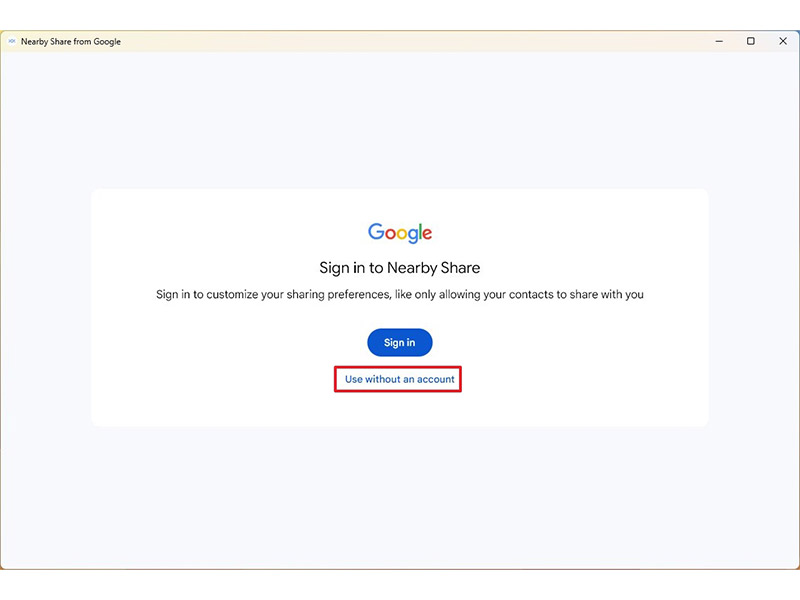Click the sharing preferences description text
800x600 pixels.
[x=399, y=294]
